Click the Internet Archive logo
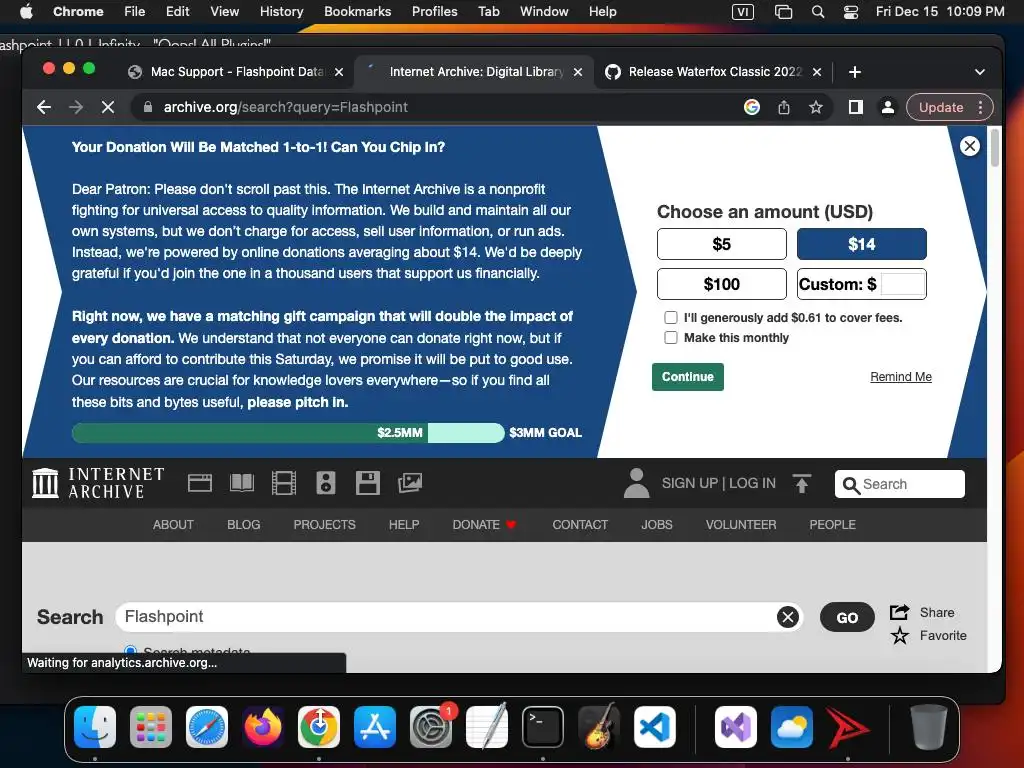 click(98, 483)
